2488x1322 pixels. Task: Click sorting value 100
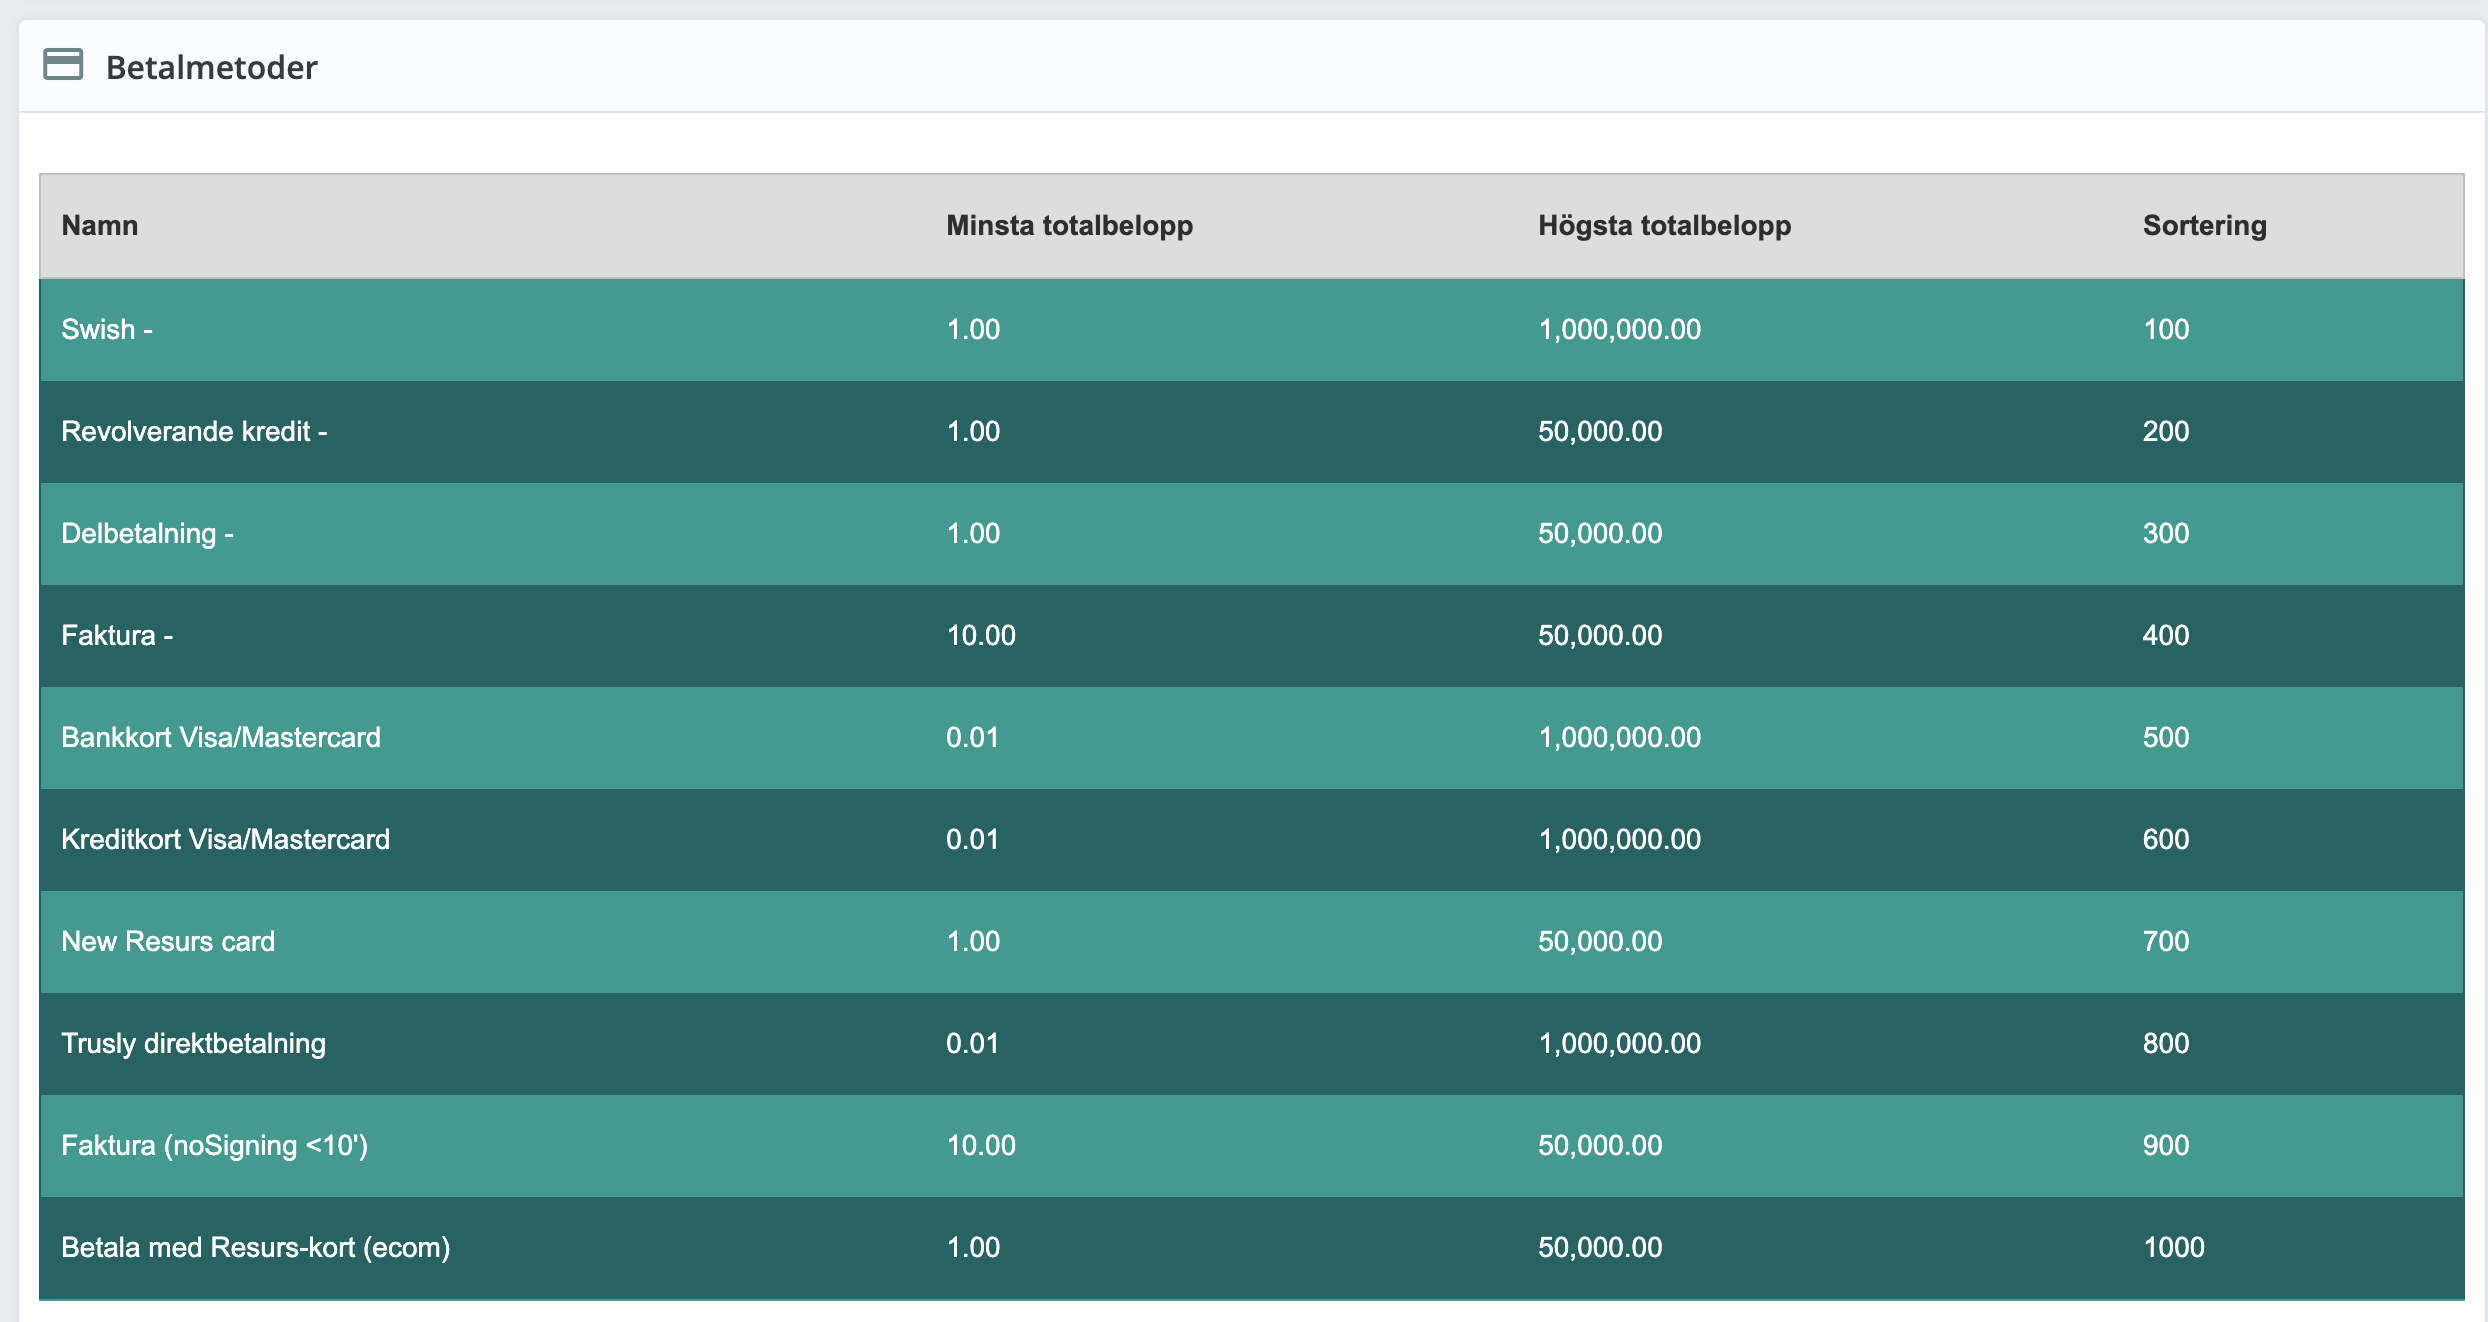point(2166,329)
